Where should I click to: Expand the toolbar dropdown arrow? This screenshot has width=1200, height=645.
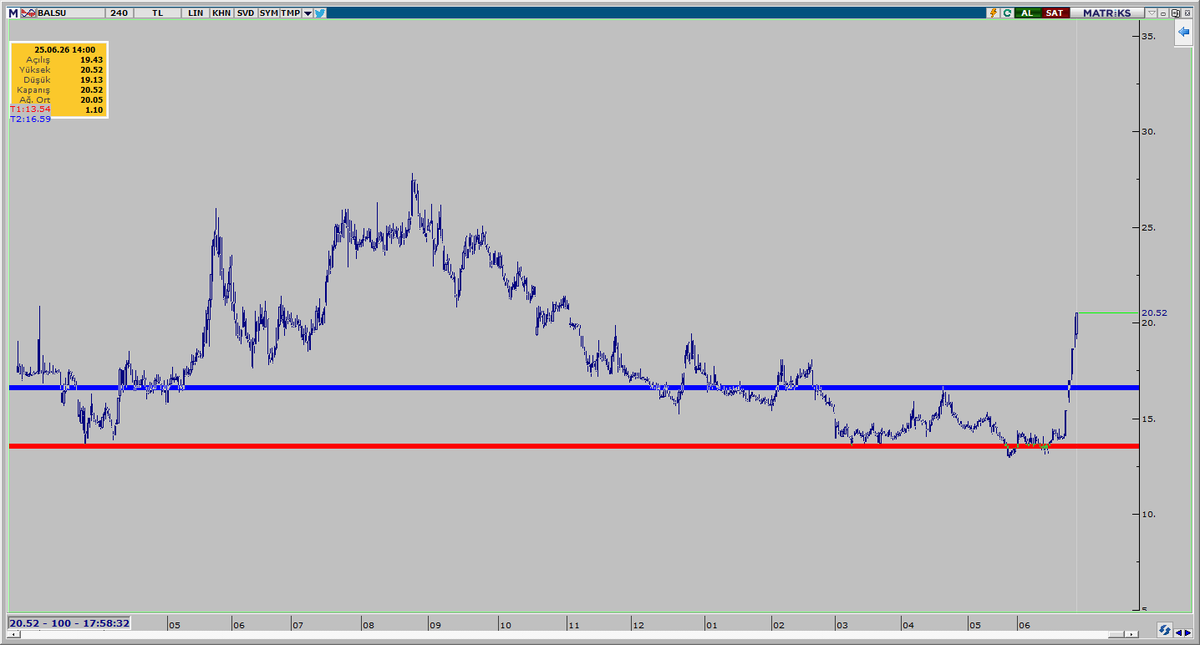(307, 13)
